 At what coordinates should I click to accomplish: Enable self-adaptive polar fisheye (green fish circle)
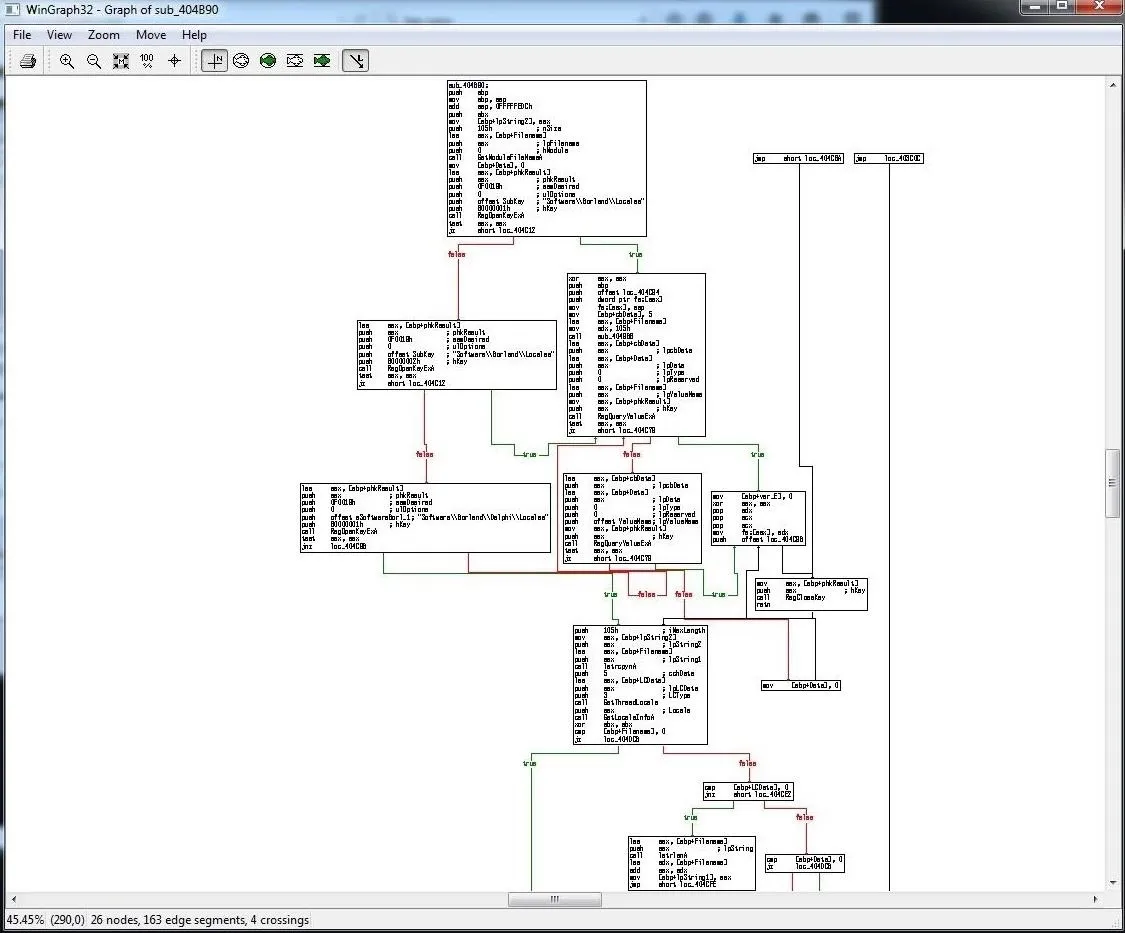point(268,61)
